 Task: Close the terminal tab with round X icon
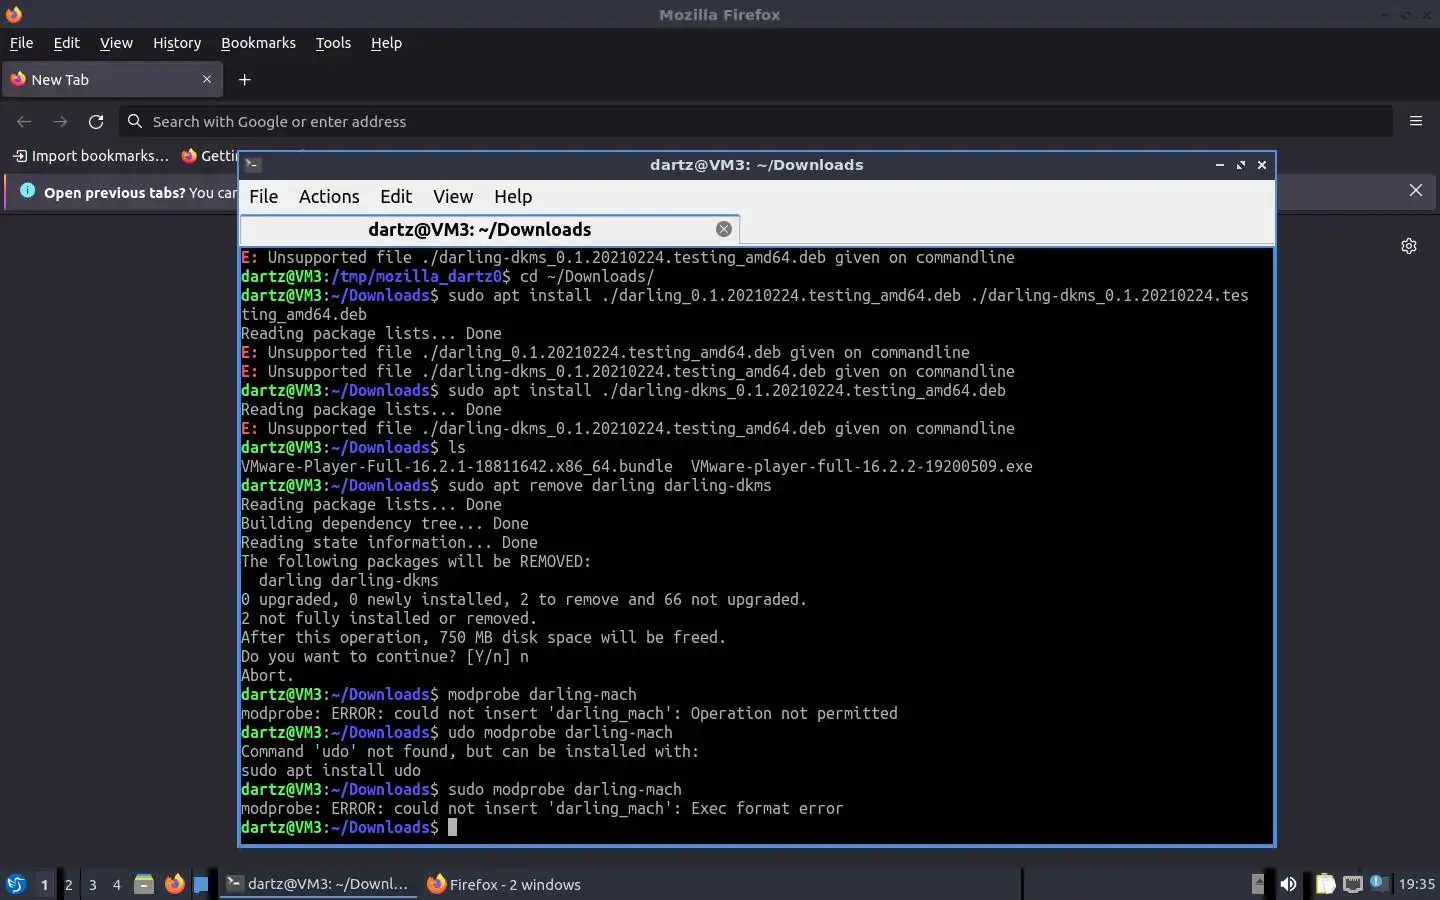pos(724,229)
